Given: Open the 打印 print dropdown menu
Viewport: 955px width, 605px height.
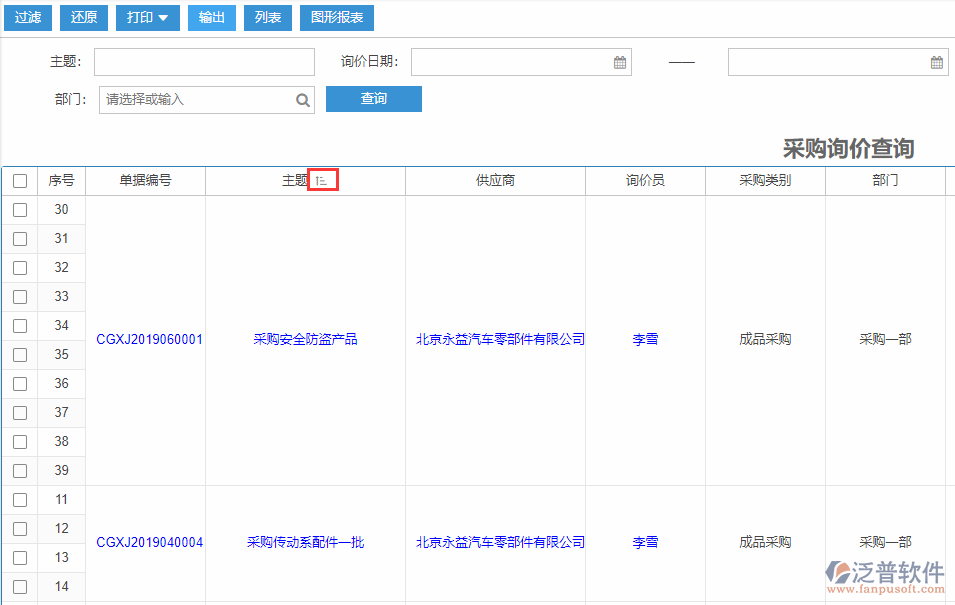Looking at the screenshot, I should click(147, 17).
